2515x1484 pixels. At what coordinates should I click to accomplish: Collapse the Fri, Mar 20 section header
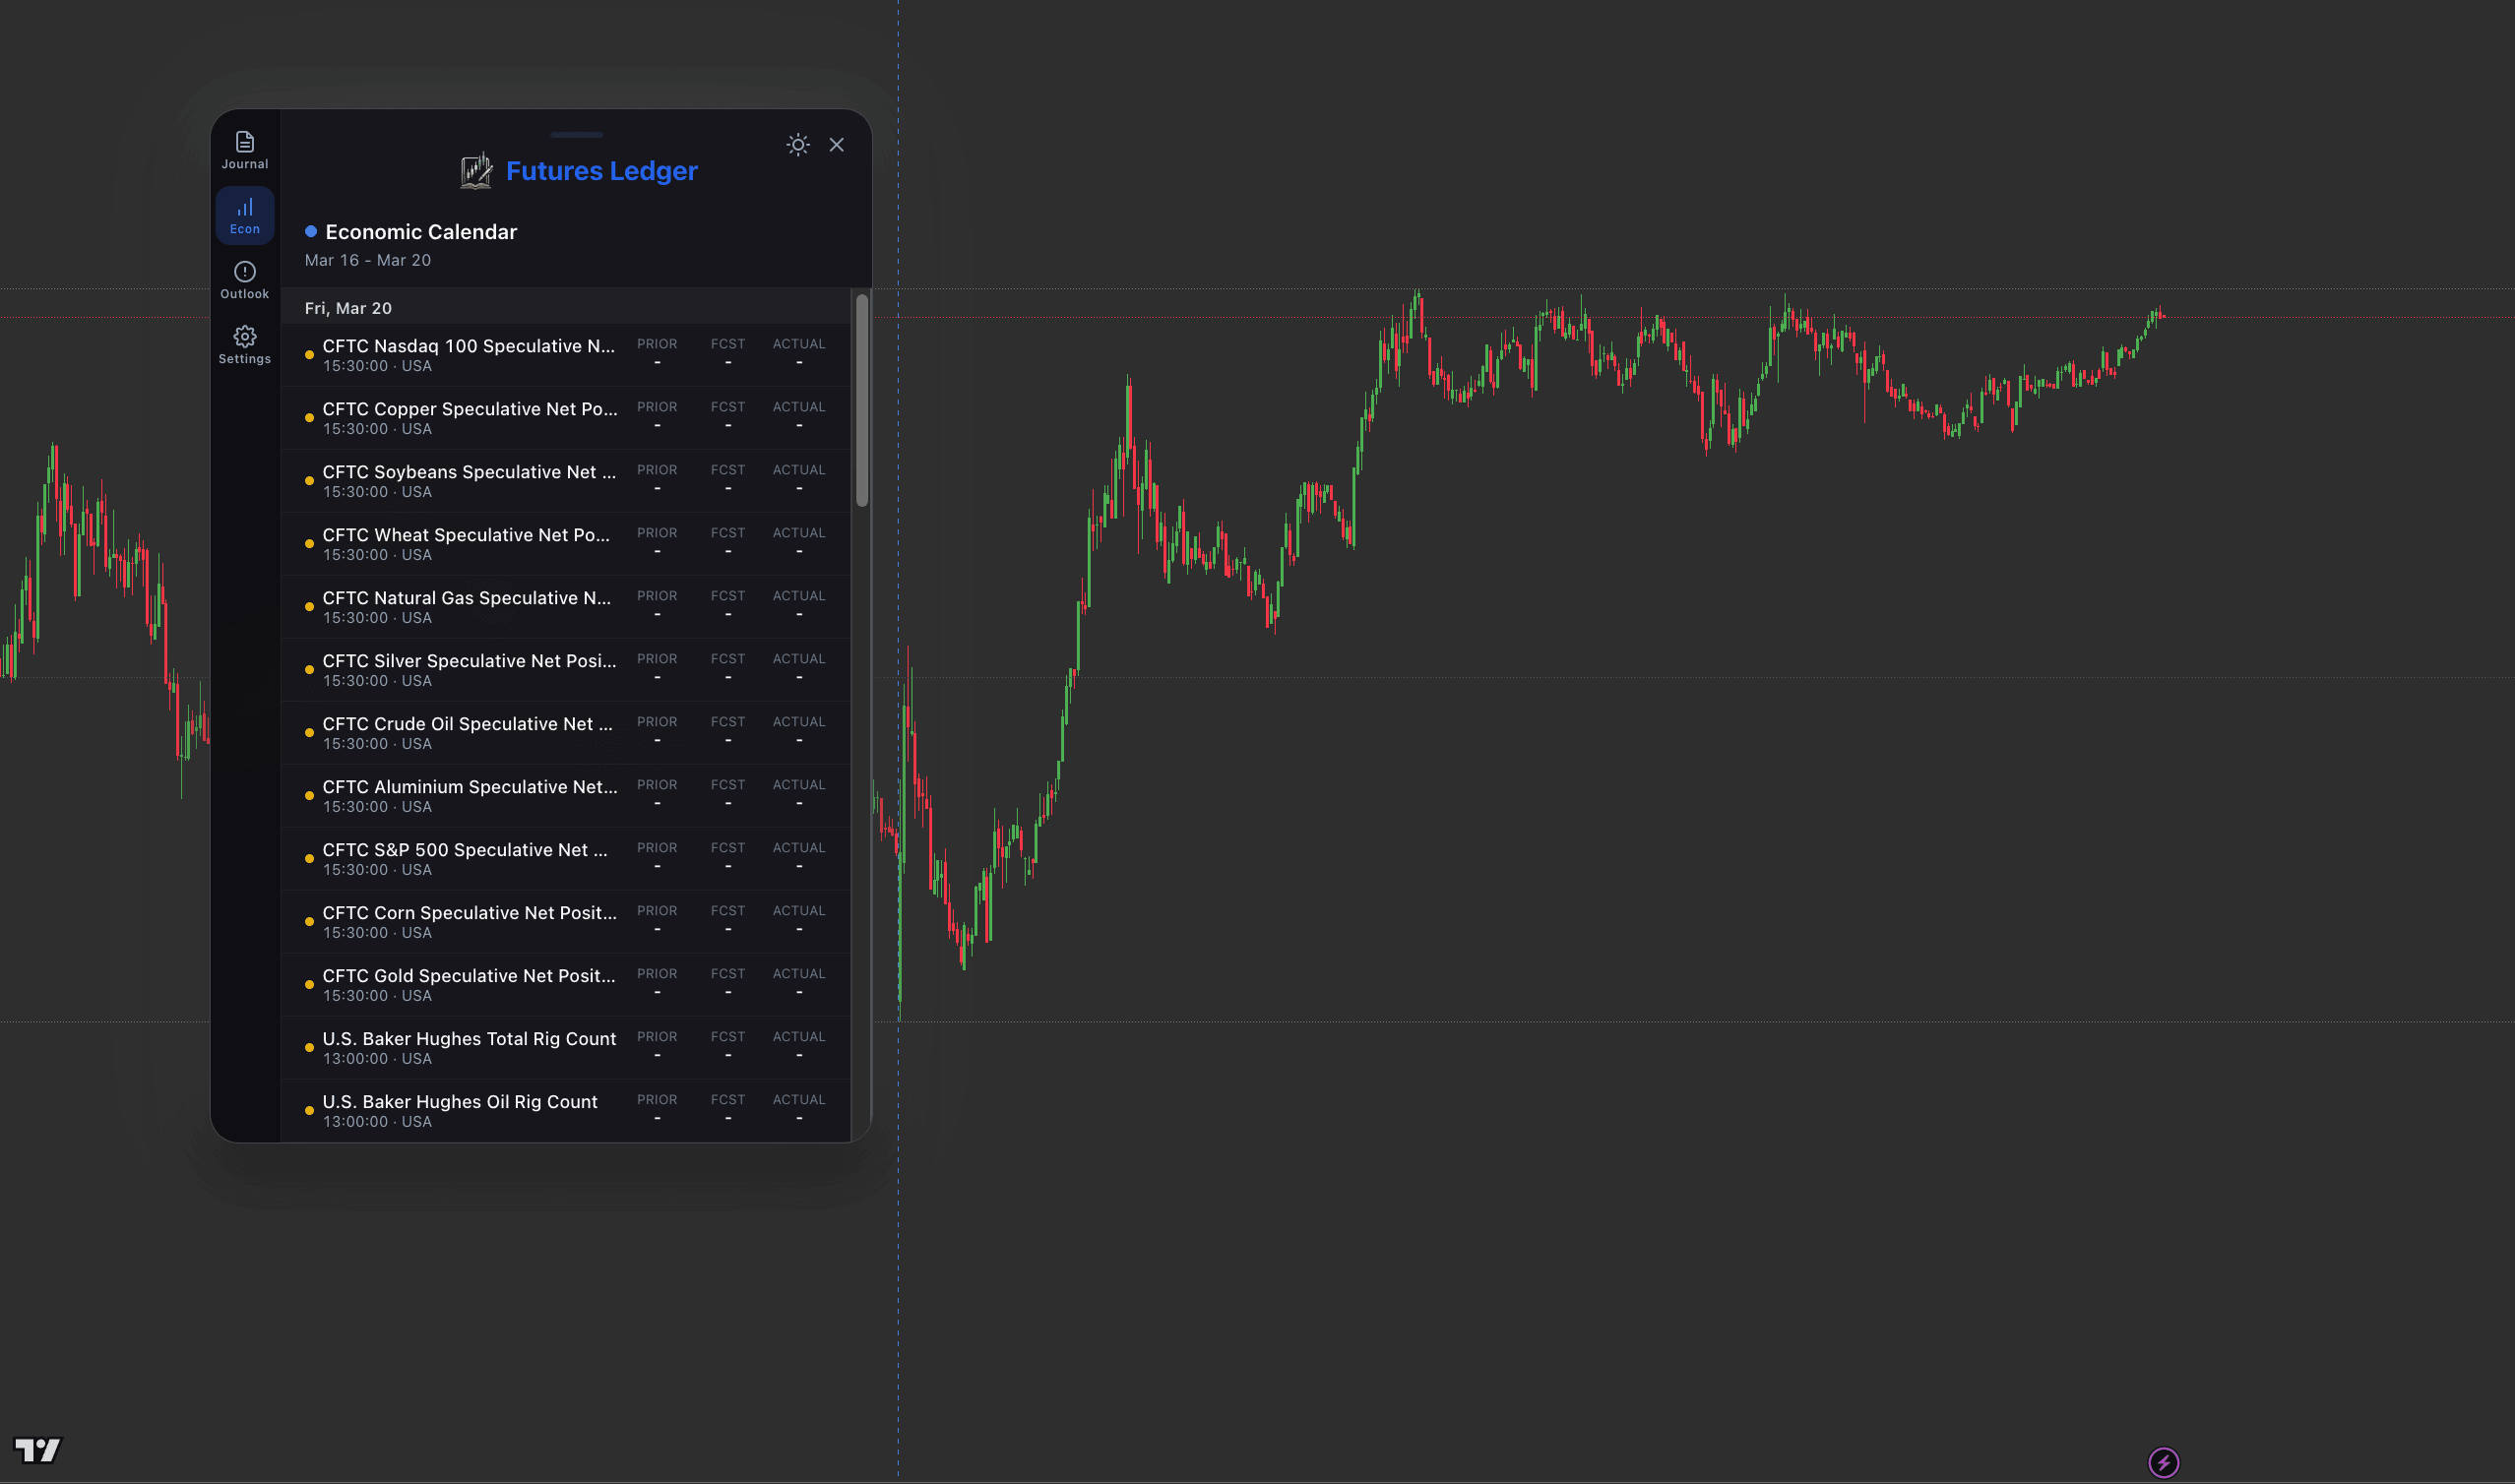(348, 308)
